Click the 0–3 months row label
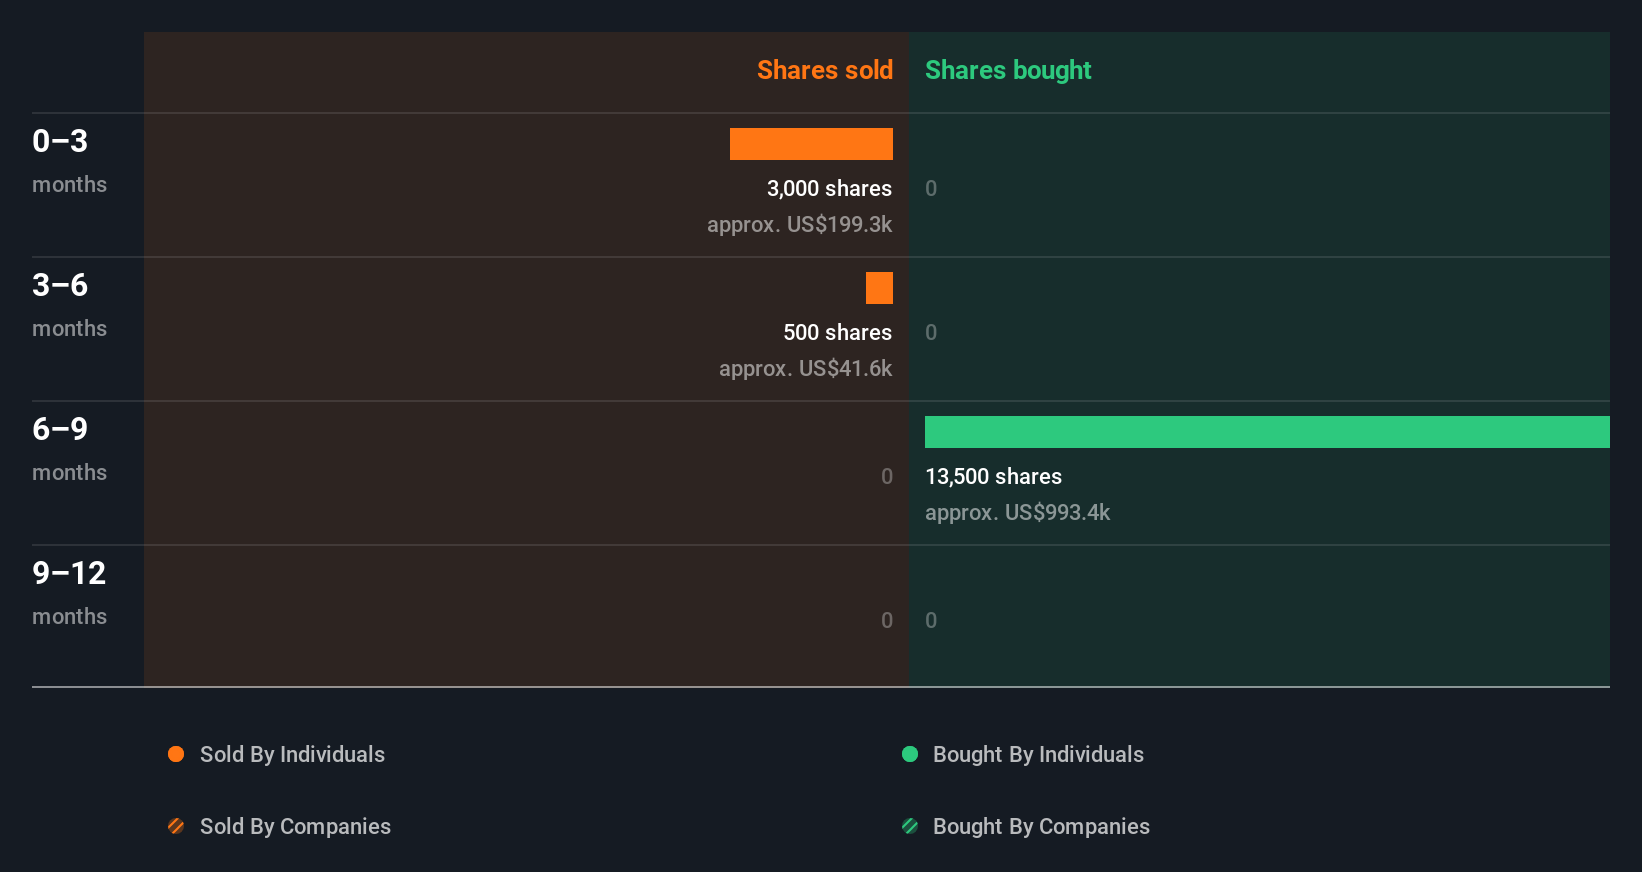1642x872 pixels. pyautogui.click(x=69, y=160)
